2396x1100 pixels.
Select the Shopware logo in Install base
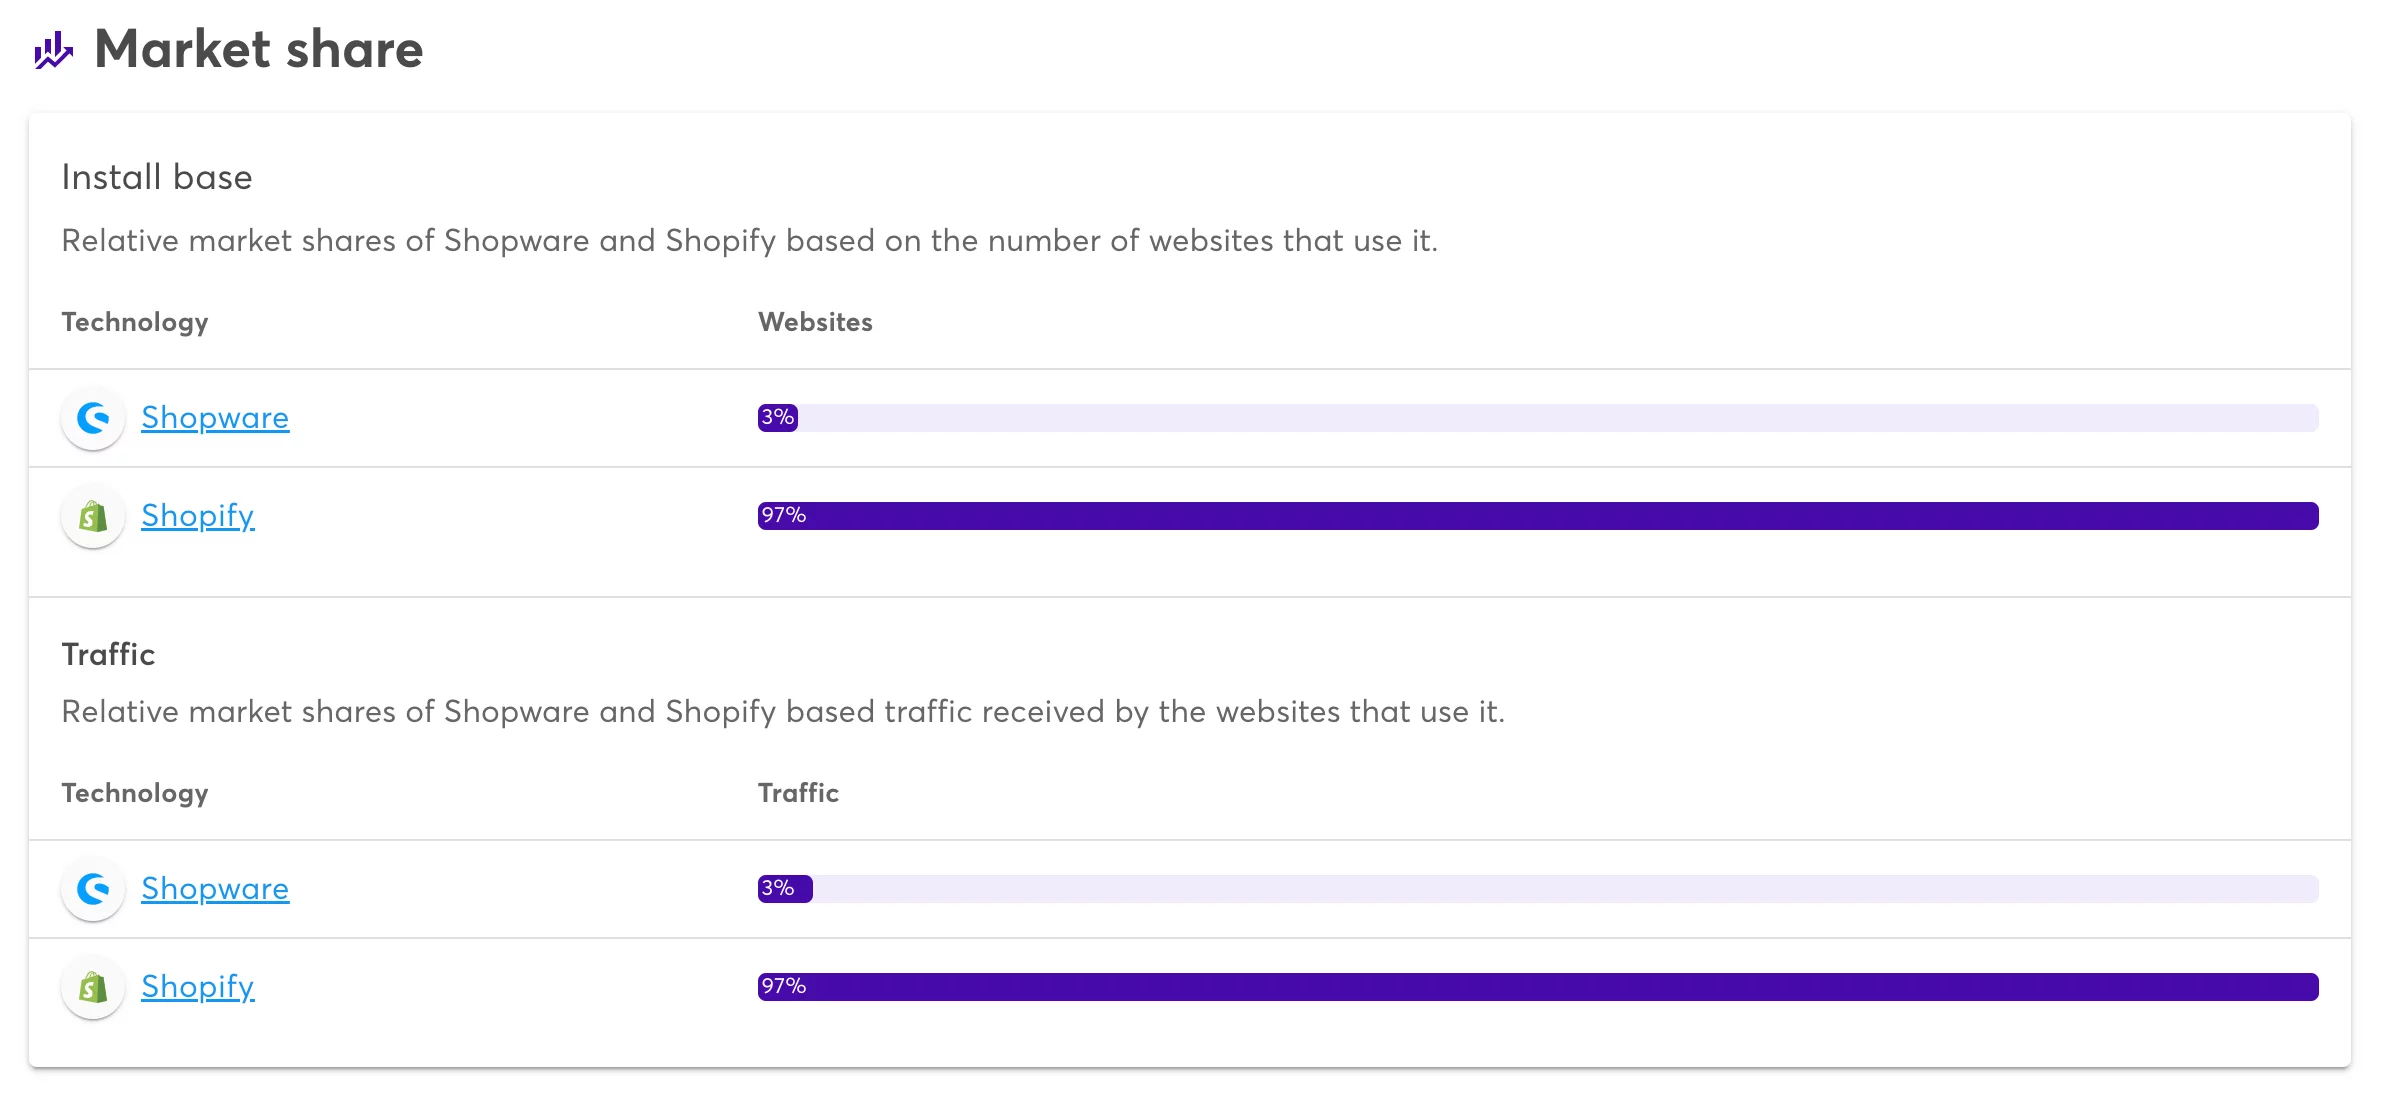pos(92,418)
